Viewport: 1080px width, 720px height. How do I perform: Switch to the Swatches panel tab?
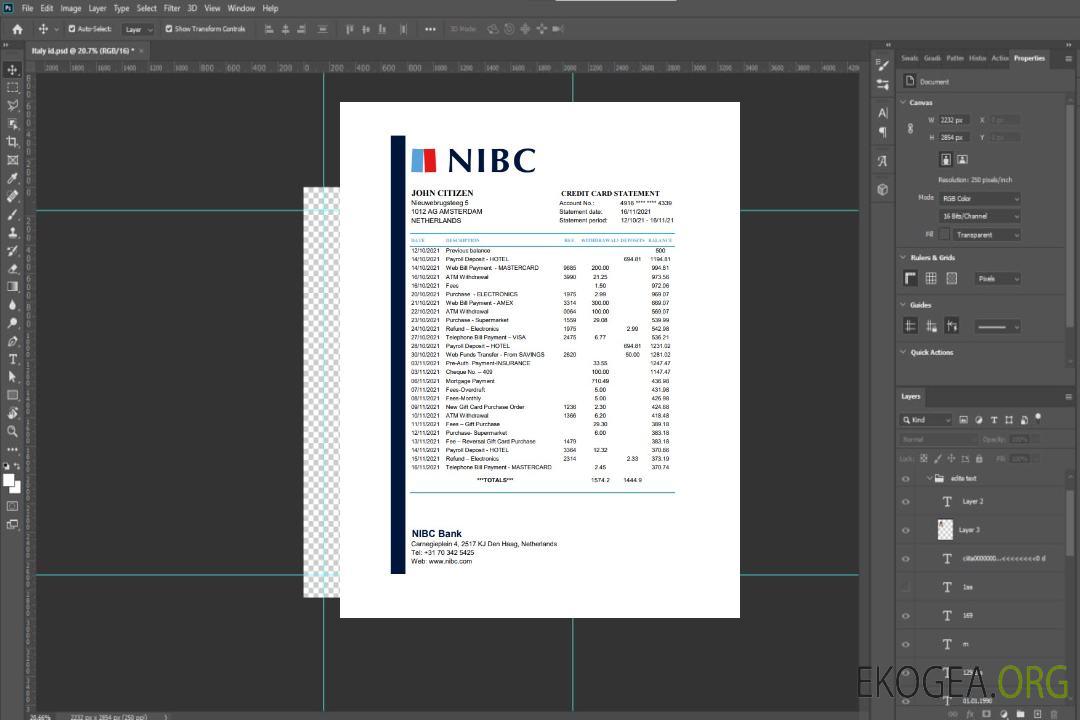[910, 58]
